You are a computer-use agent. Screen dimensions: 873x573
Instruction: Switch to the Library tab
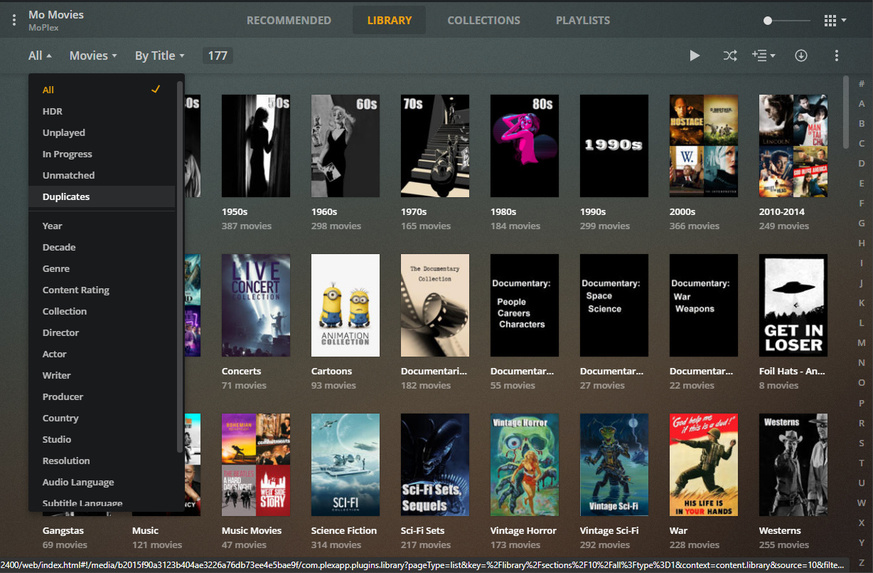click(389, 21)
